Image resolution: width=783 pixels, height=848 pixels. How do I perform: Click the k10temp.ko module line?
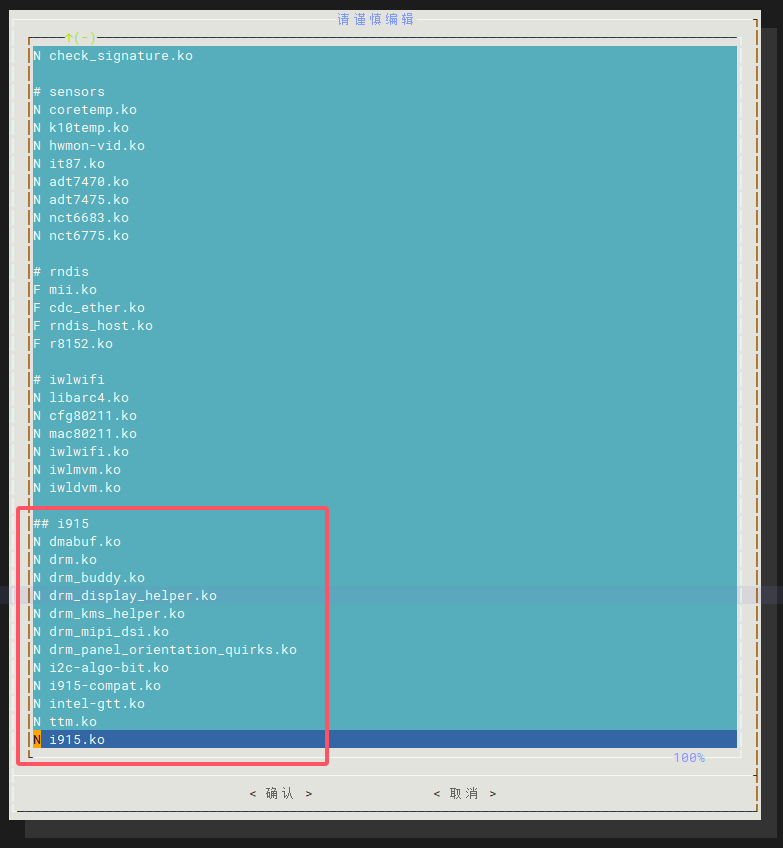point(88,127)
